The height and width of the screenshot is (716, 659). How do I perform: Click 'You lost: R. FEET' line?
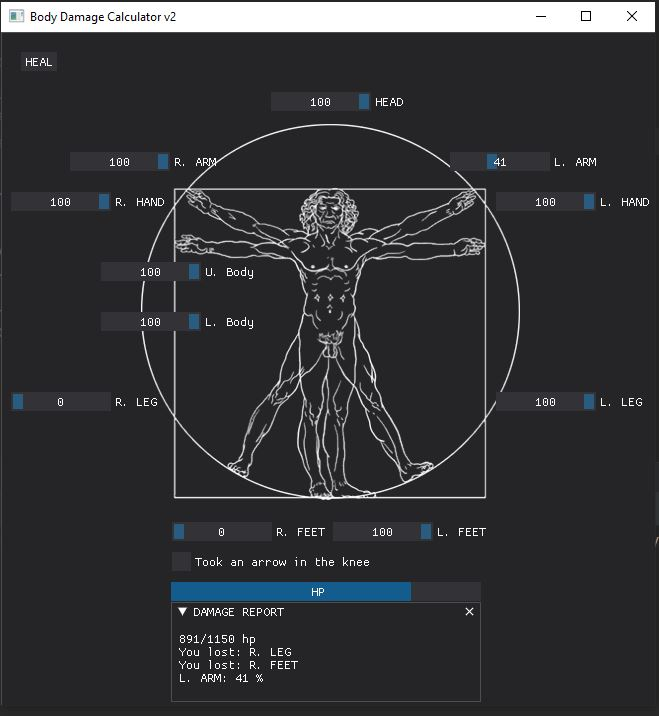(238, 665)
